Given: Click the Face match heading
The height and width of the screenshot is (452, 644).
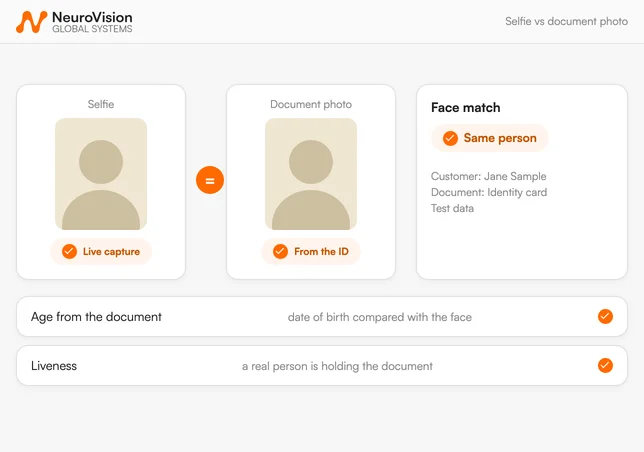Looking at the screenshot, I should (x=466, y=108).
